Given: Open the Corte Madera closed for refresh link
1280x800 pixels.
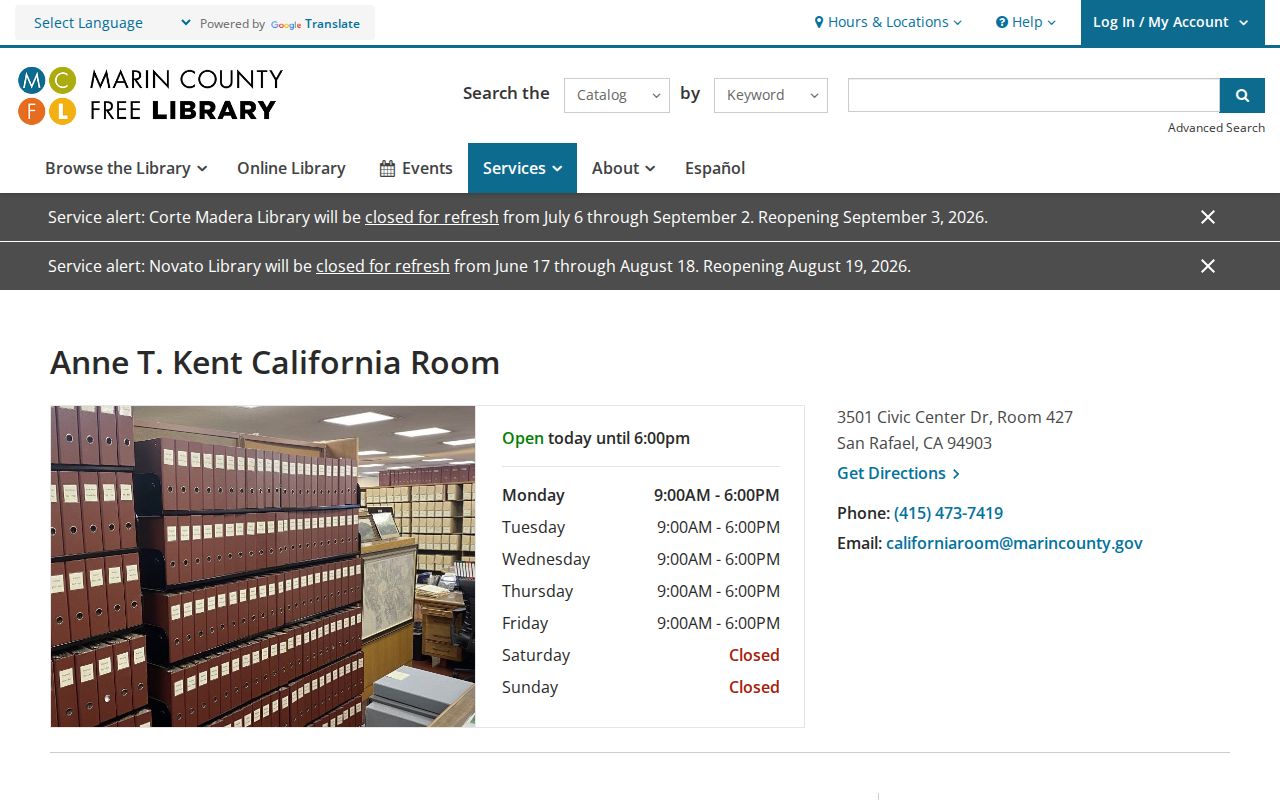Looking at the screenshot, I should pos(432,217).
